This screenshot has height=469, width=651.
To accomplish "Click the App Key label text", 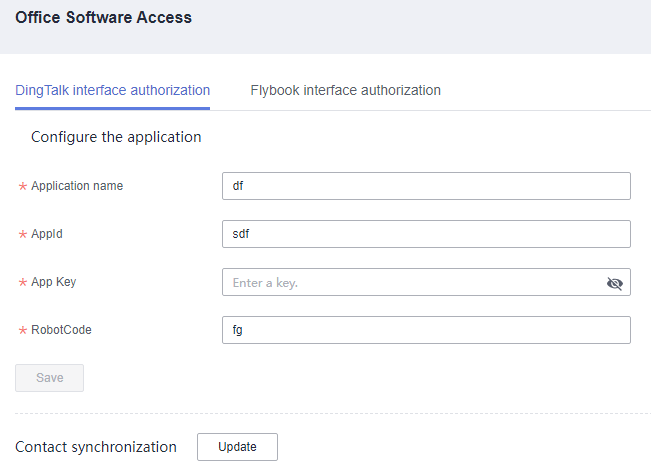I will 54,282.
